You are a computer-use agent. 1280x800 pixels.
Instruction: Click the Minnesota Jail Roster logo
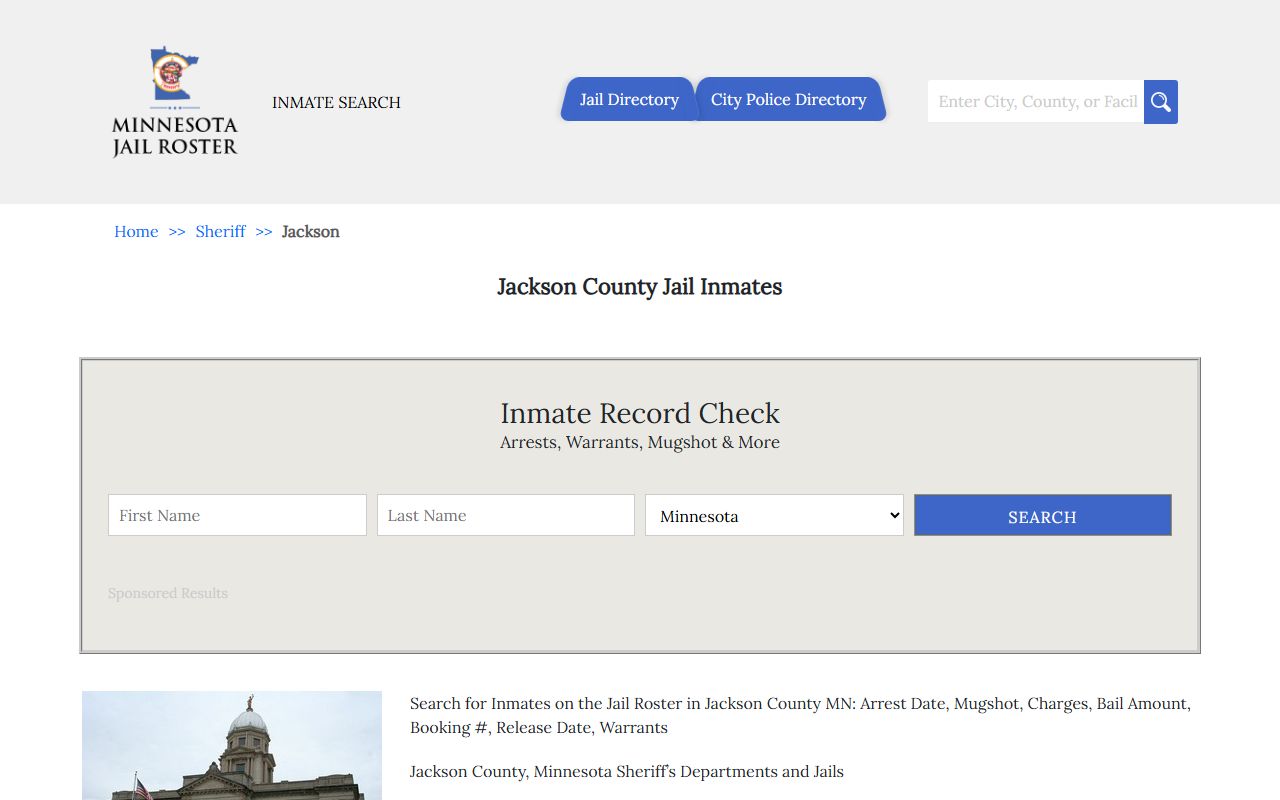click(175, 102)
